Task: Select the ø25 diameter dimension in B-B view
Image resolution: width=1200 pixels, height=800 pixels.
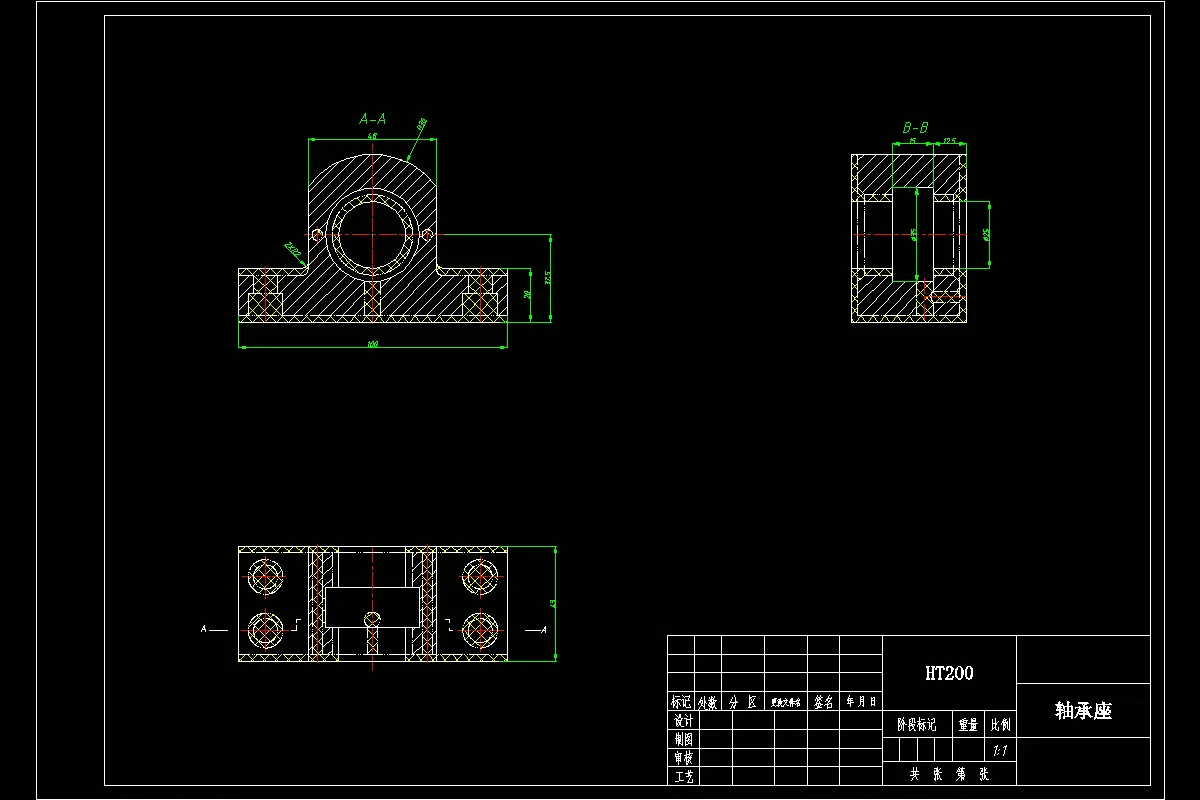Action: click(x=985, y=235)
